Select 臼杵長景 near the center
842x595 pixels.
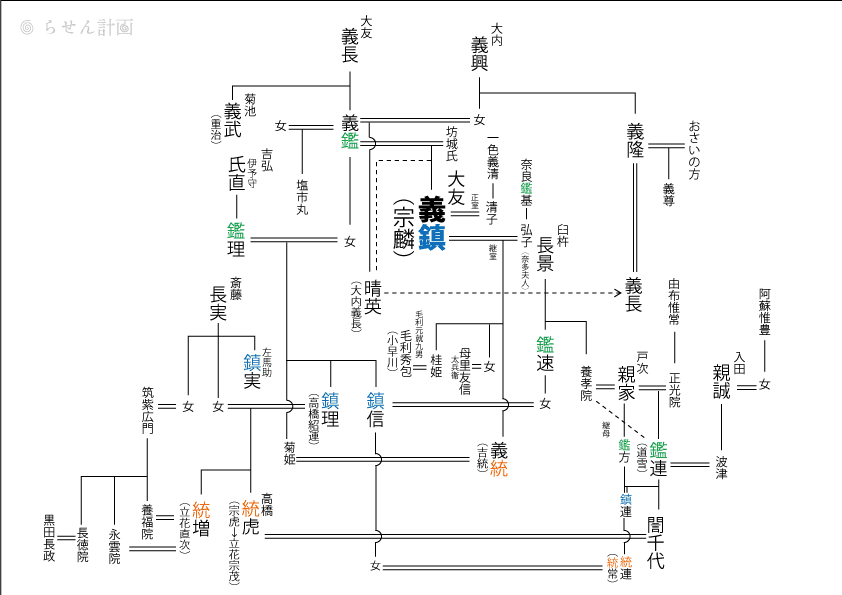(x=553, y=248)
